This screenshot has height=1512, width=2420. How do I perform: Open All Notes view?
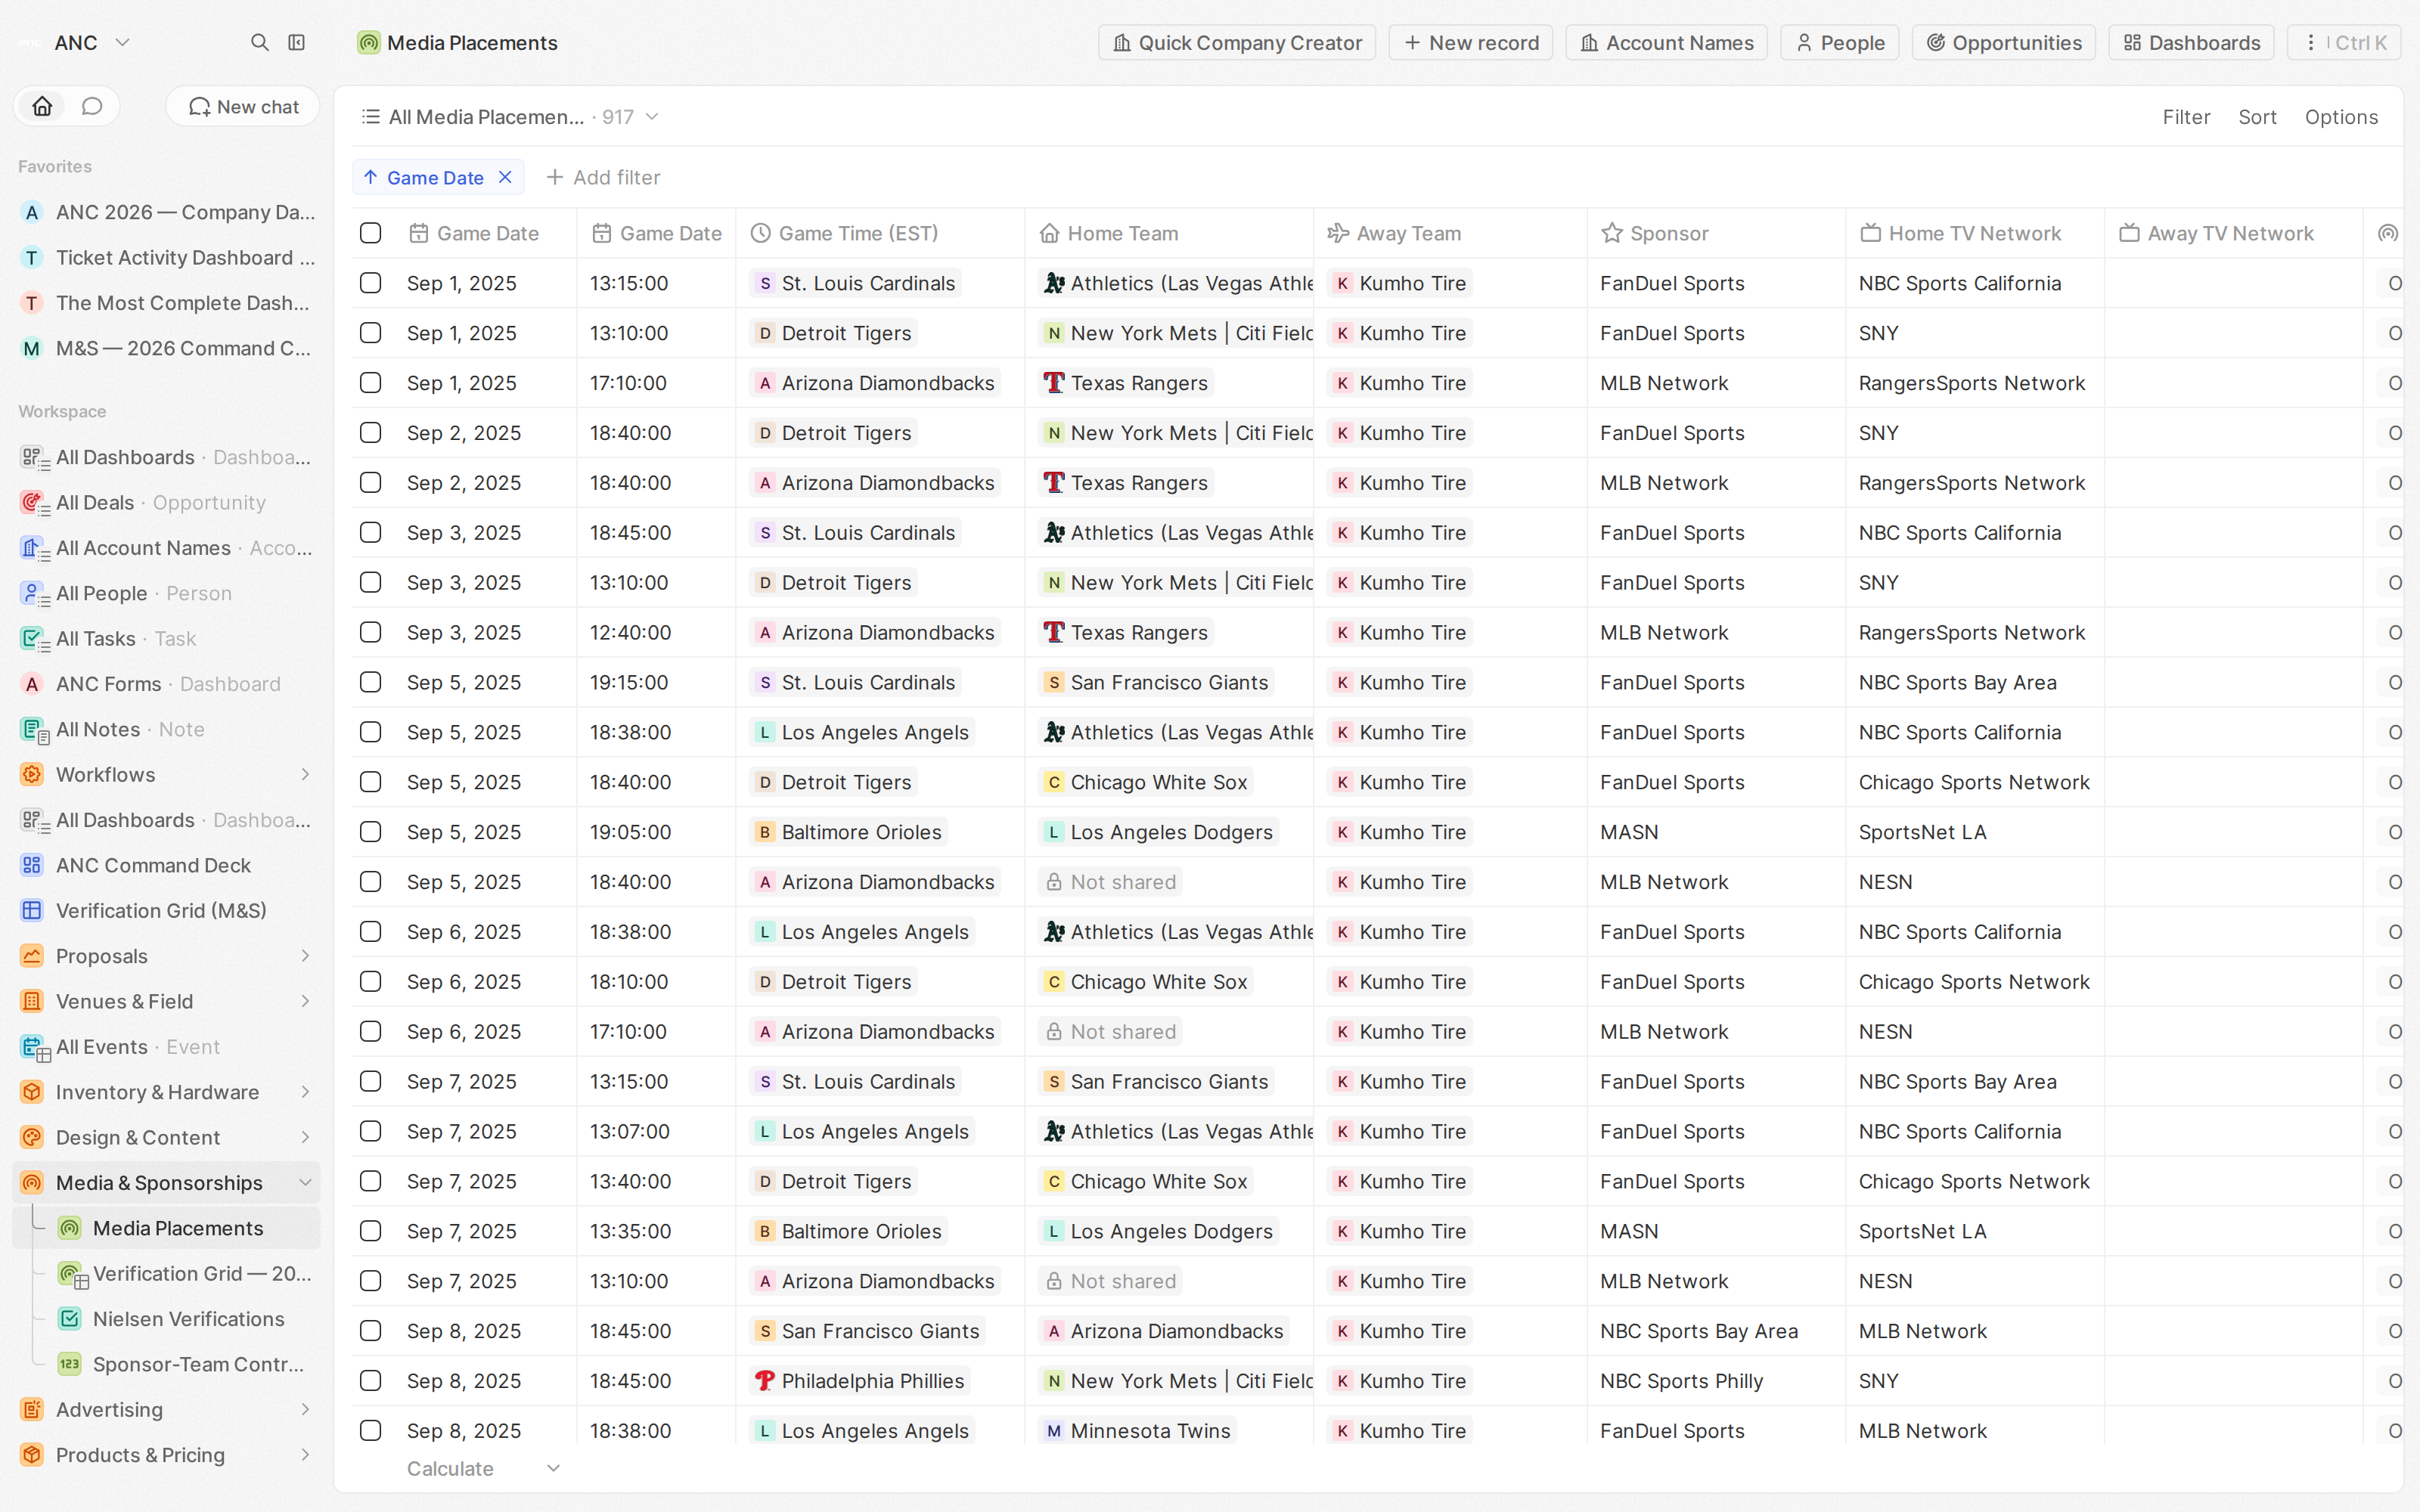pyautogui.click(x=167, y=729)
